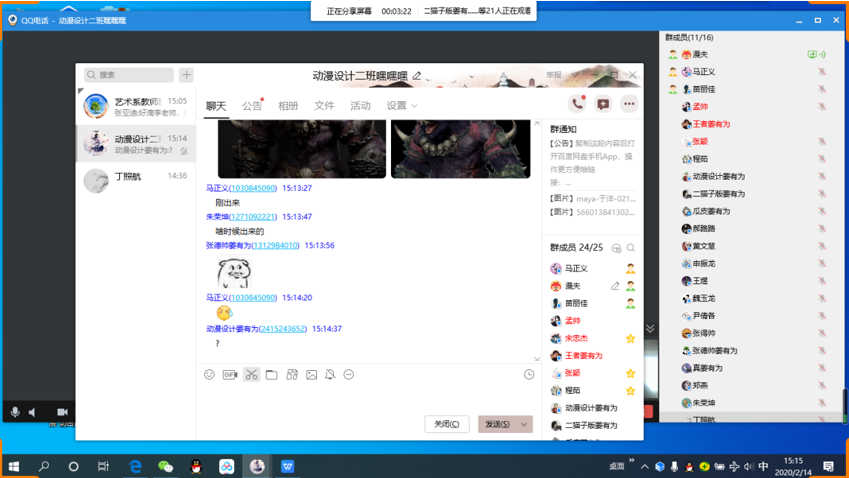849x478 pixels.
Task: Open the user ID link 1271092221
Action: click(x=253, y=217)
